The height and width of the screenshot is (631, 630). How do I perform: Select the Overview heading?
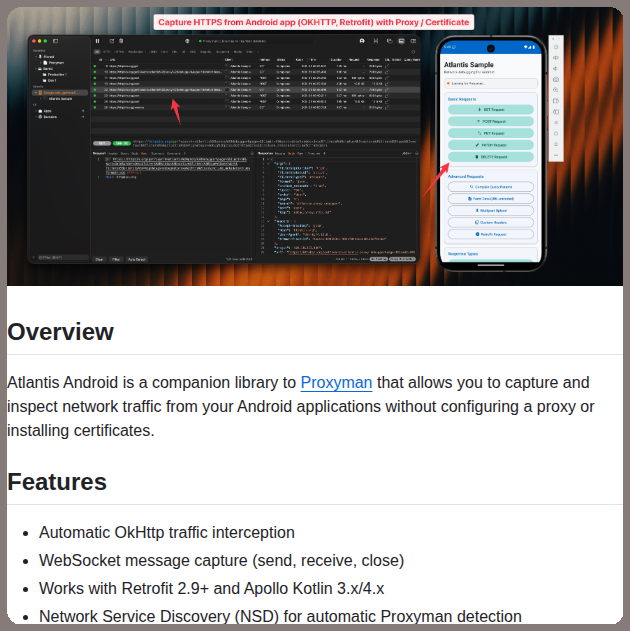coord(60,332)
